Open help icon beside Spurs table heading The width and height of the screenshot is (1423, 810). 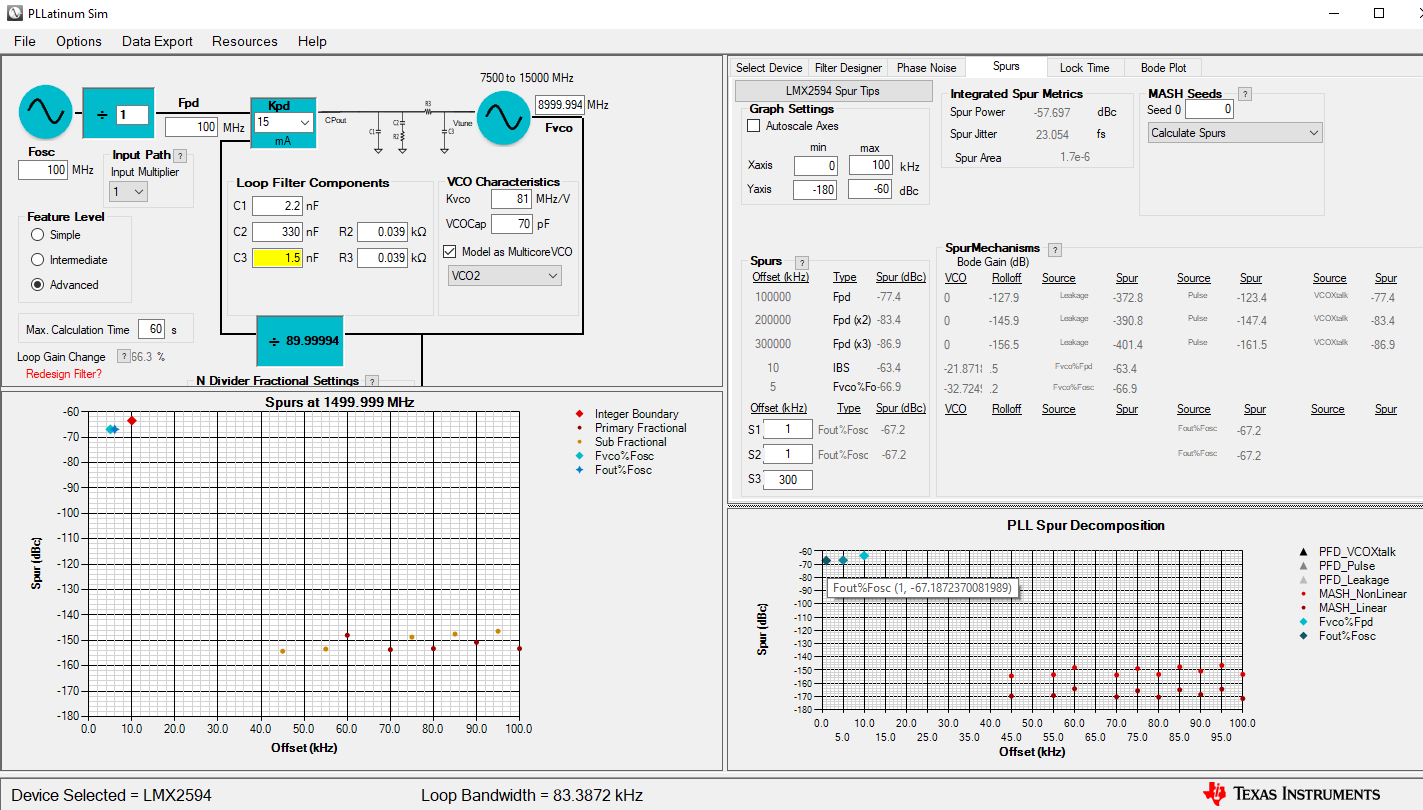pyautogui.click(x=801, y=262)
